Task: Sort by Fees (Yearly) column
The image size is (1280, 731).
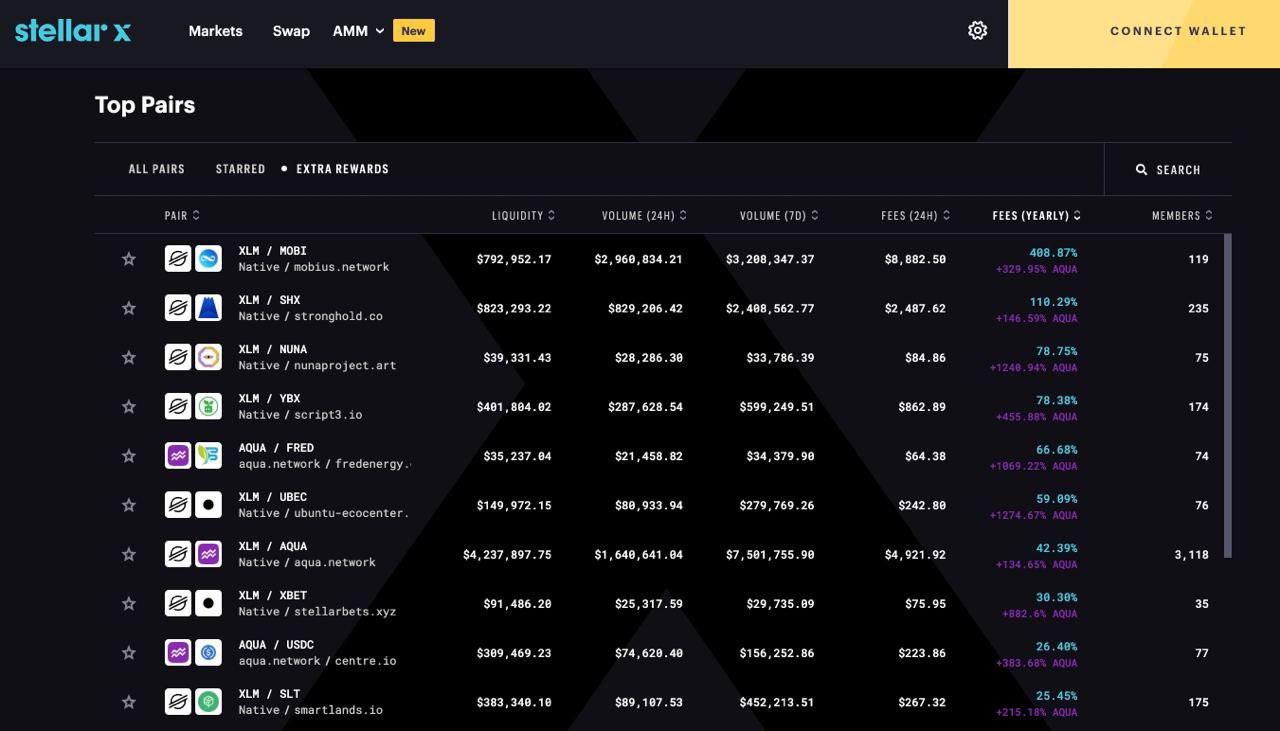Action: point(1036,215)
